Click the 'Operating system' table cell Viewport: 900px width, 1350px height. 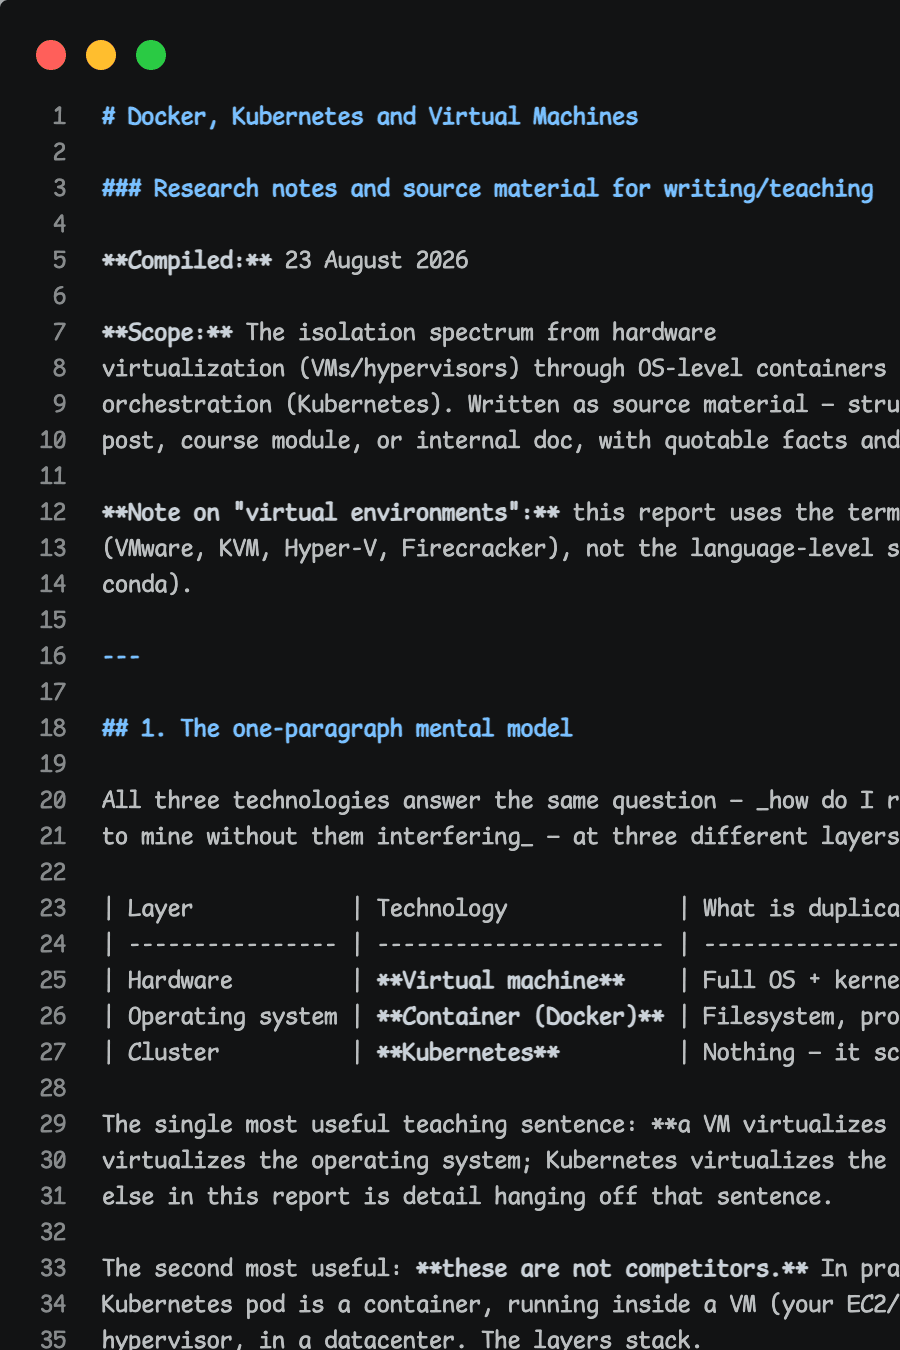coord(233,1016)
